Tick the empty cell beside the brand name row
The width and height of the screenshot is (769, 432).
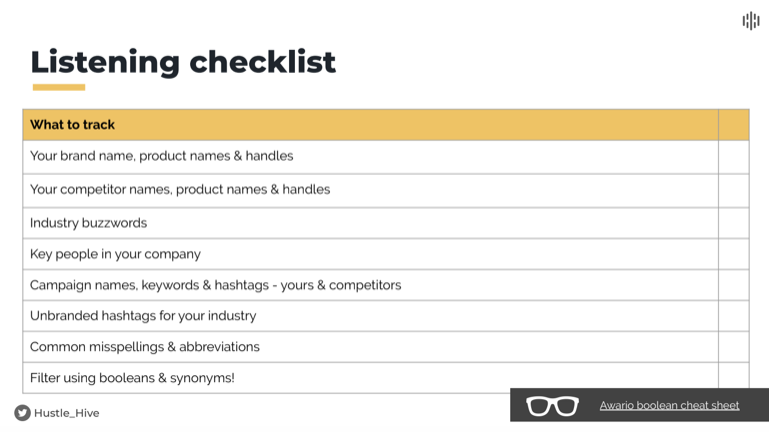point(733,157)
